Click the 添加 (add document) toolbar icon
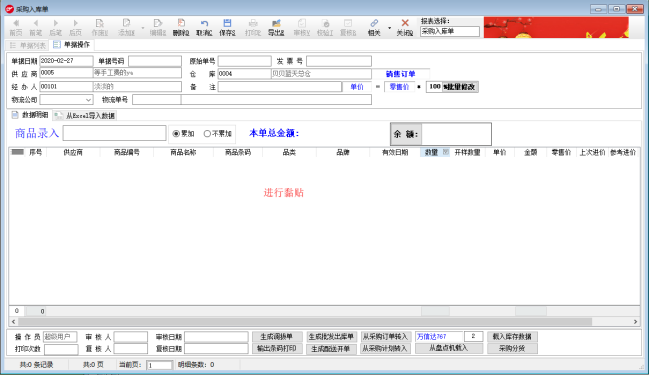649x376 pixels. (126, 23)
